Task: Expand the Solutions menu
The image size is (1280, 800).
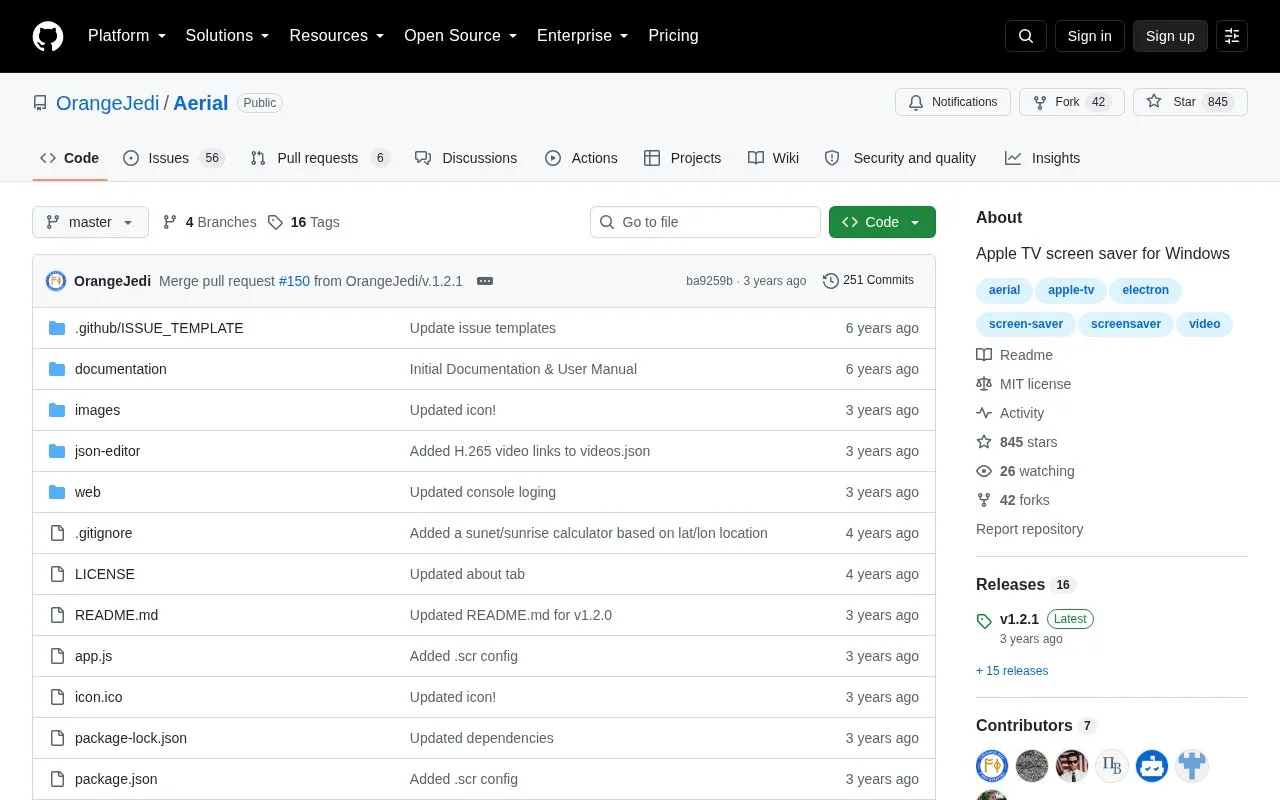Action: (x=228, y=36)
